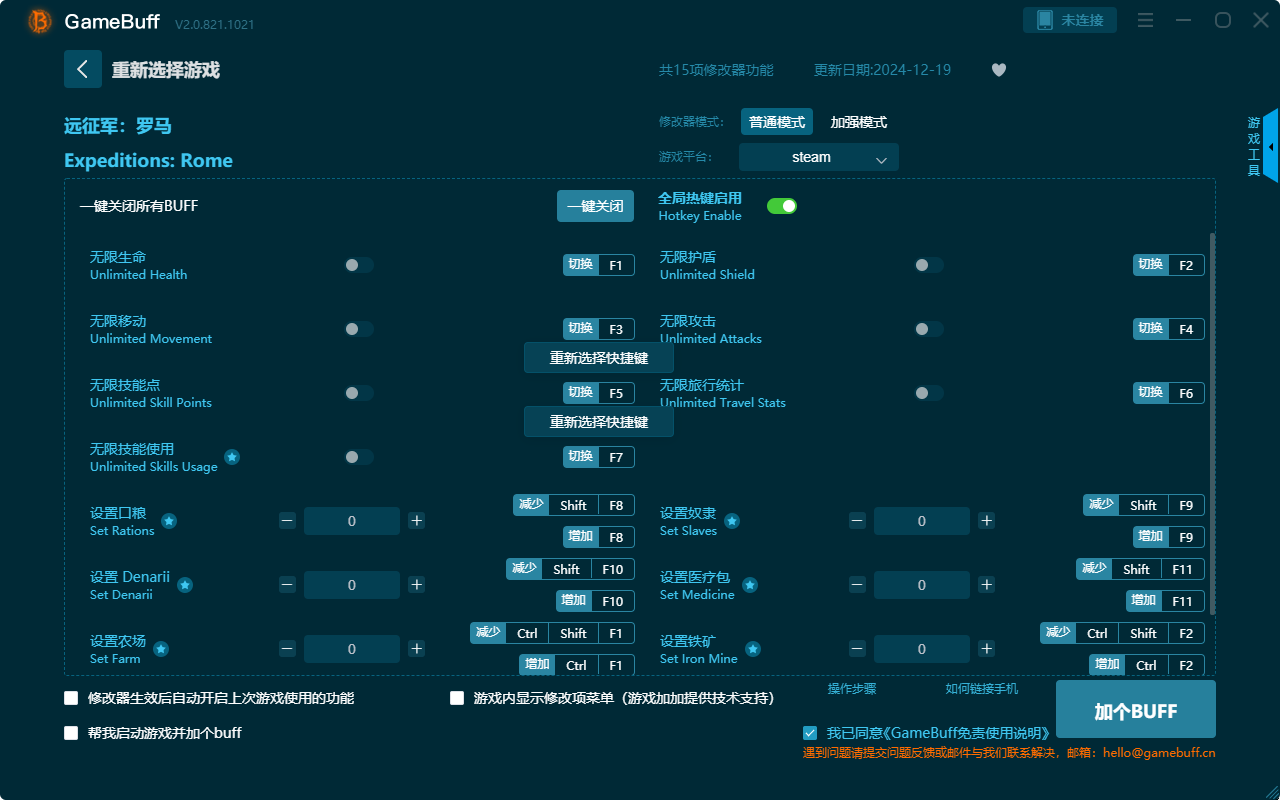Click plus icon for Set Slaves

(986, 521)
